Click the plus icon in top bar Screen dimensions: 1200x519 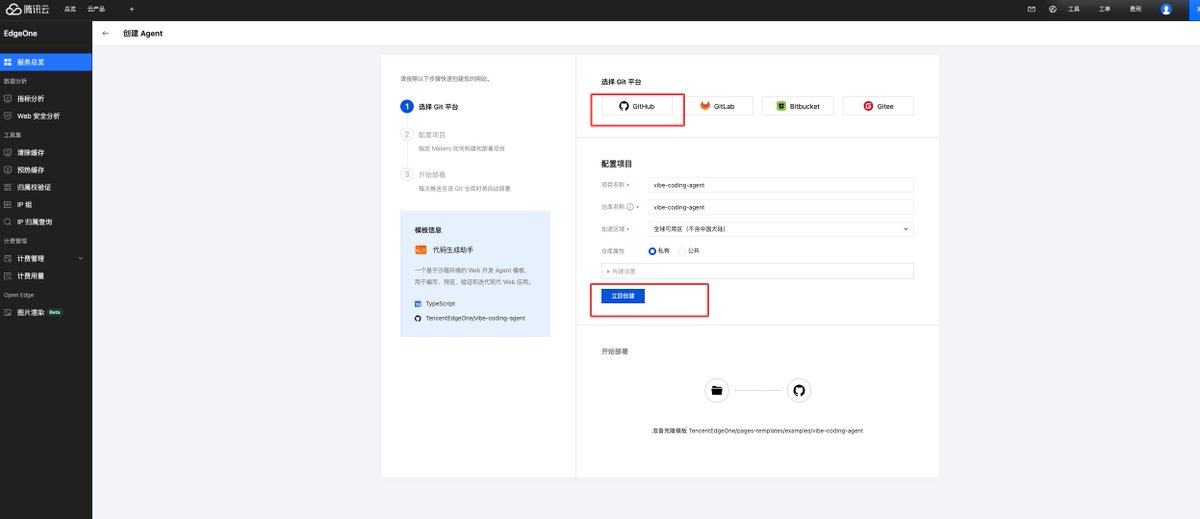[132, 8]
